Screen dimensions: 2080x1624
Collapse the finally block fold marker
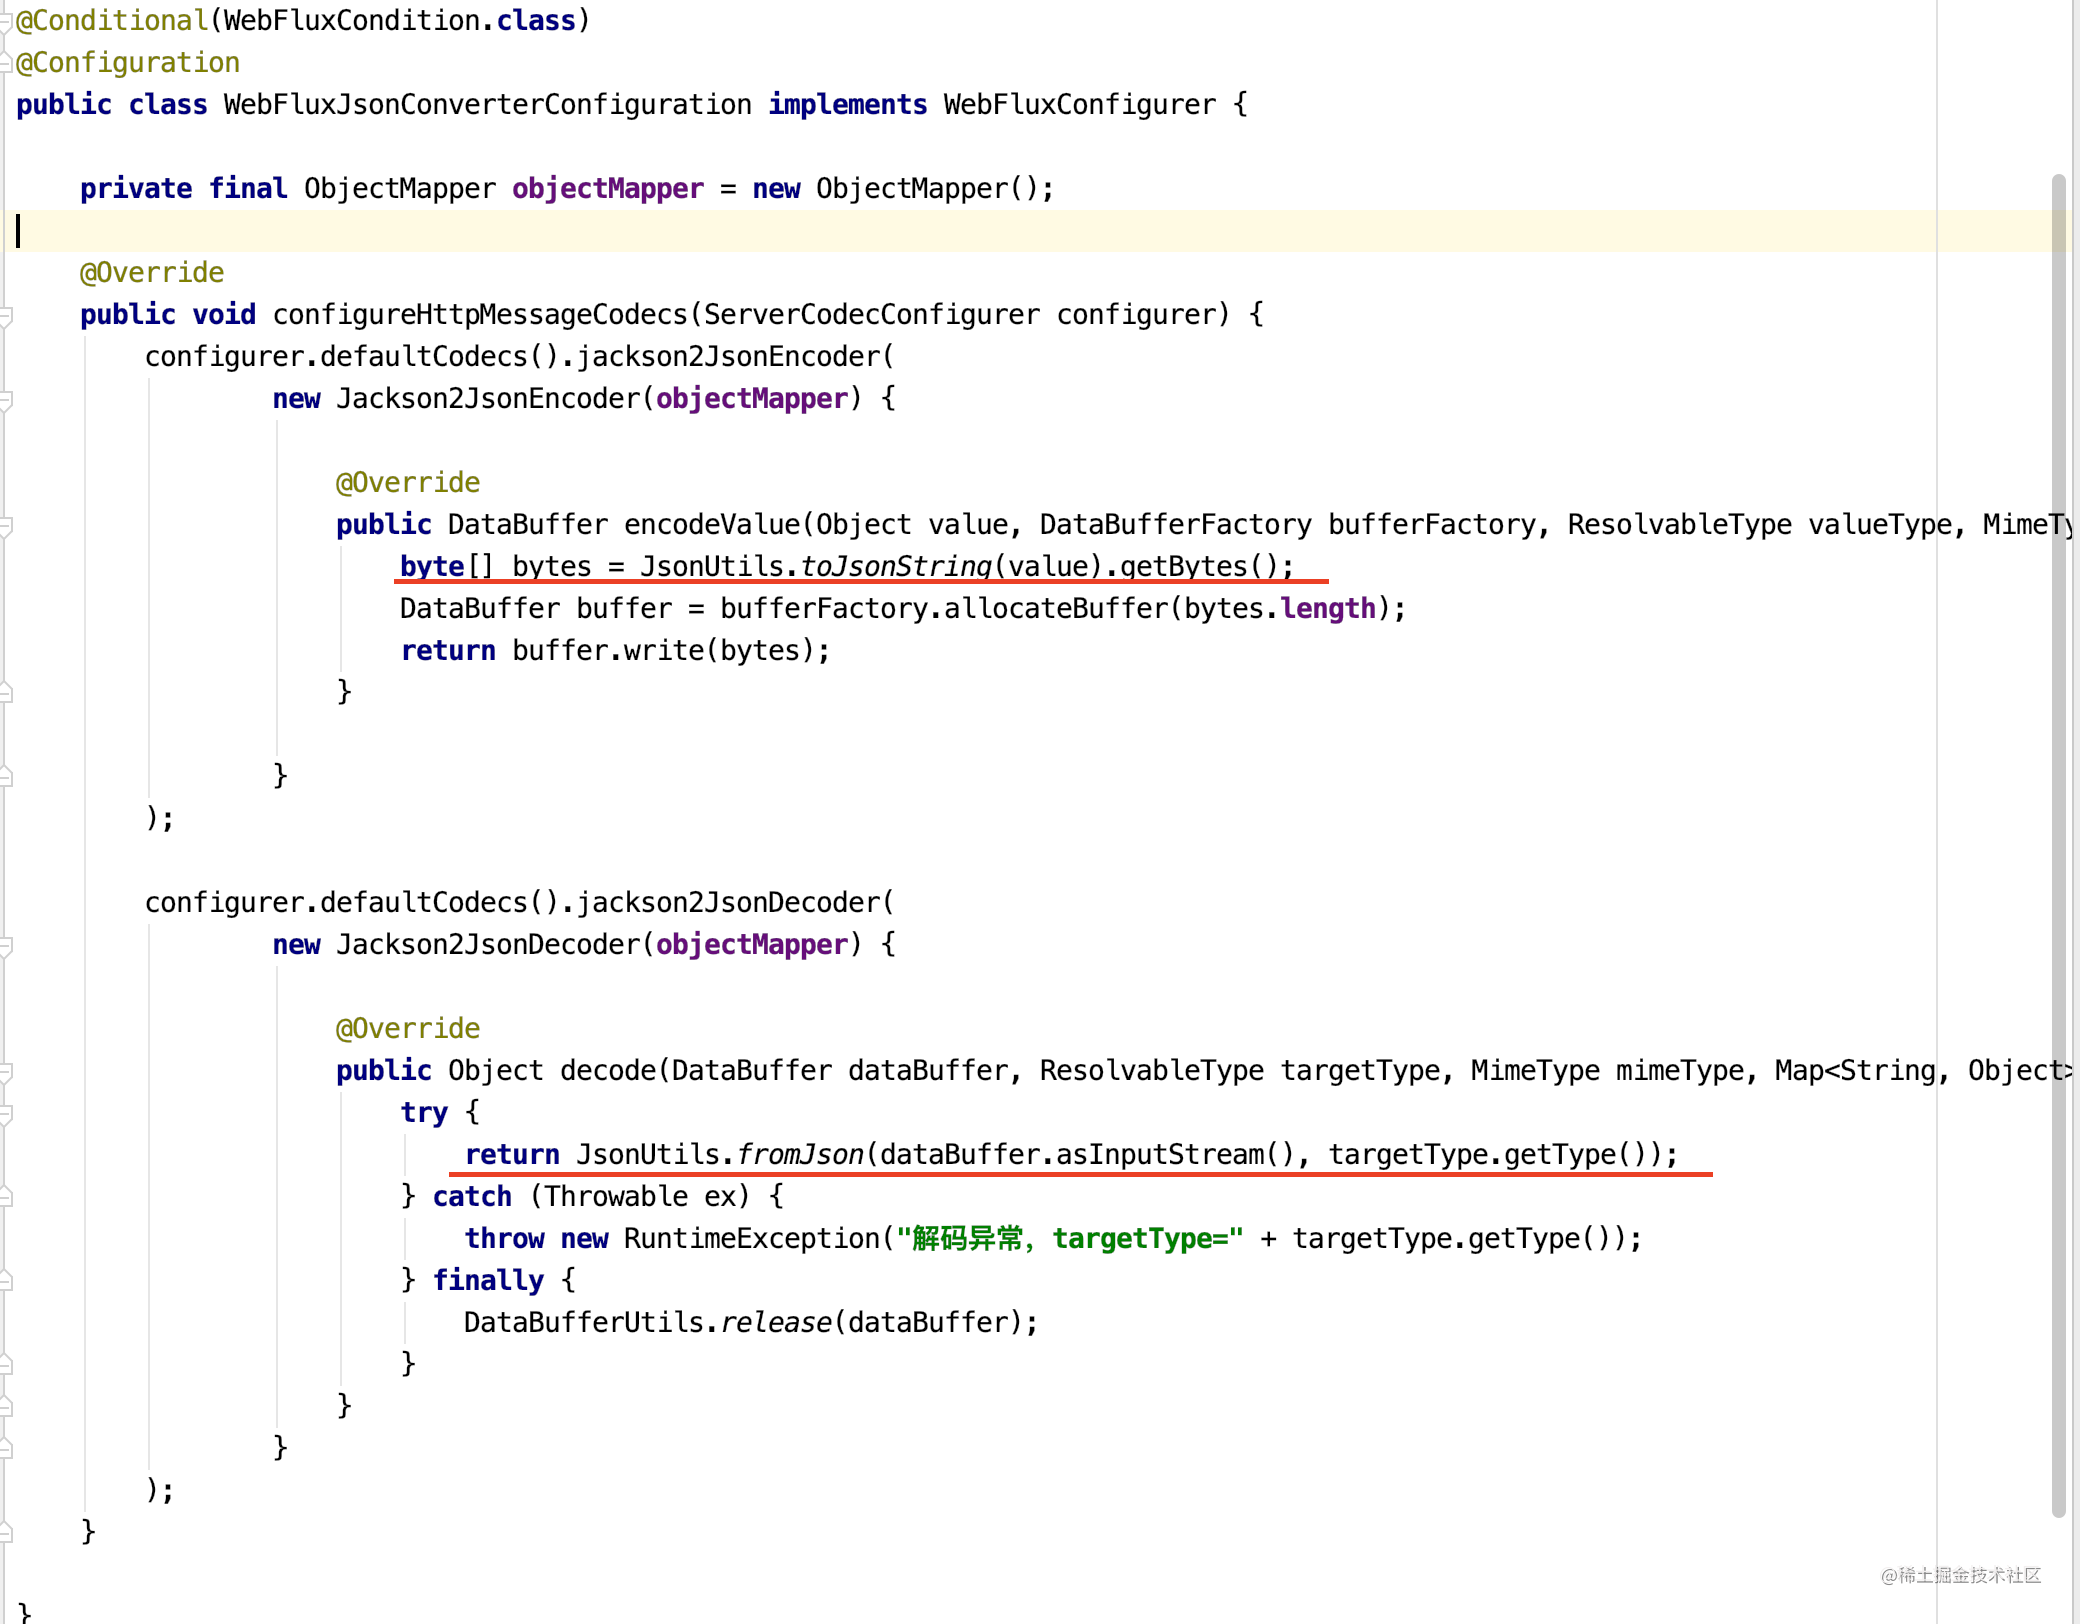[x=7, y=1280]
